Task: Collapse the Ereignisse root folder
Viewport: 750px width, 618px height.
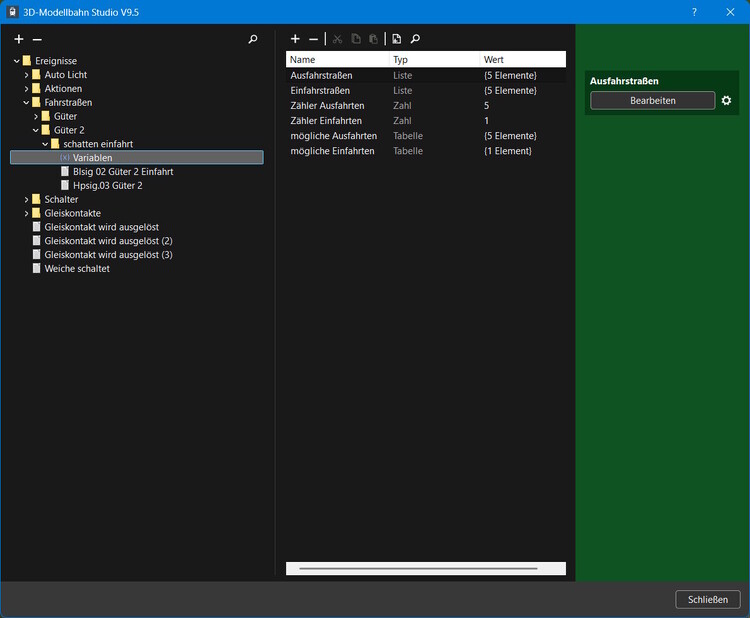Action: click(x=17, y=61)
